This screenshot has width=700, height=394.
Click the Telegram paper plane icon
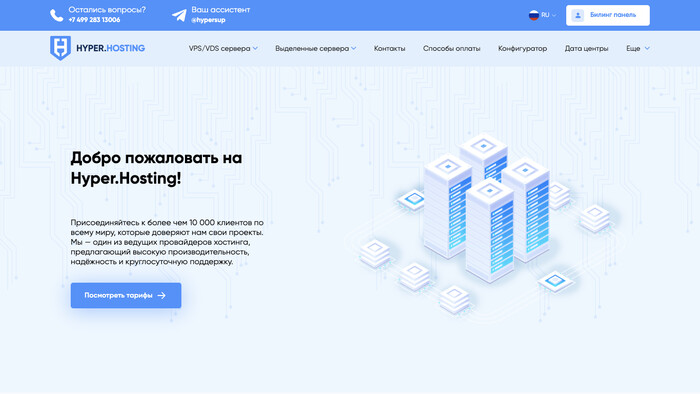pos(179,15)
